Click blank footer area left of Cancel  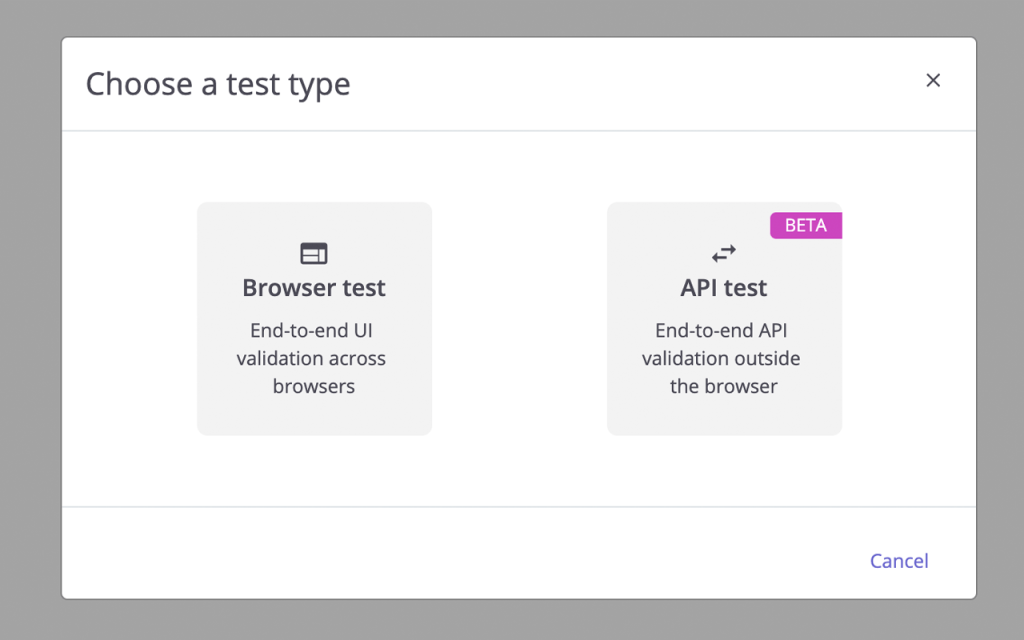point(457,554)
